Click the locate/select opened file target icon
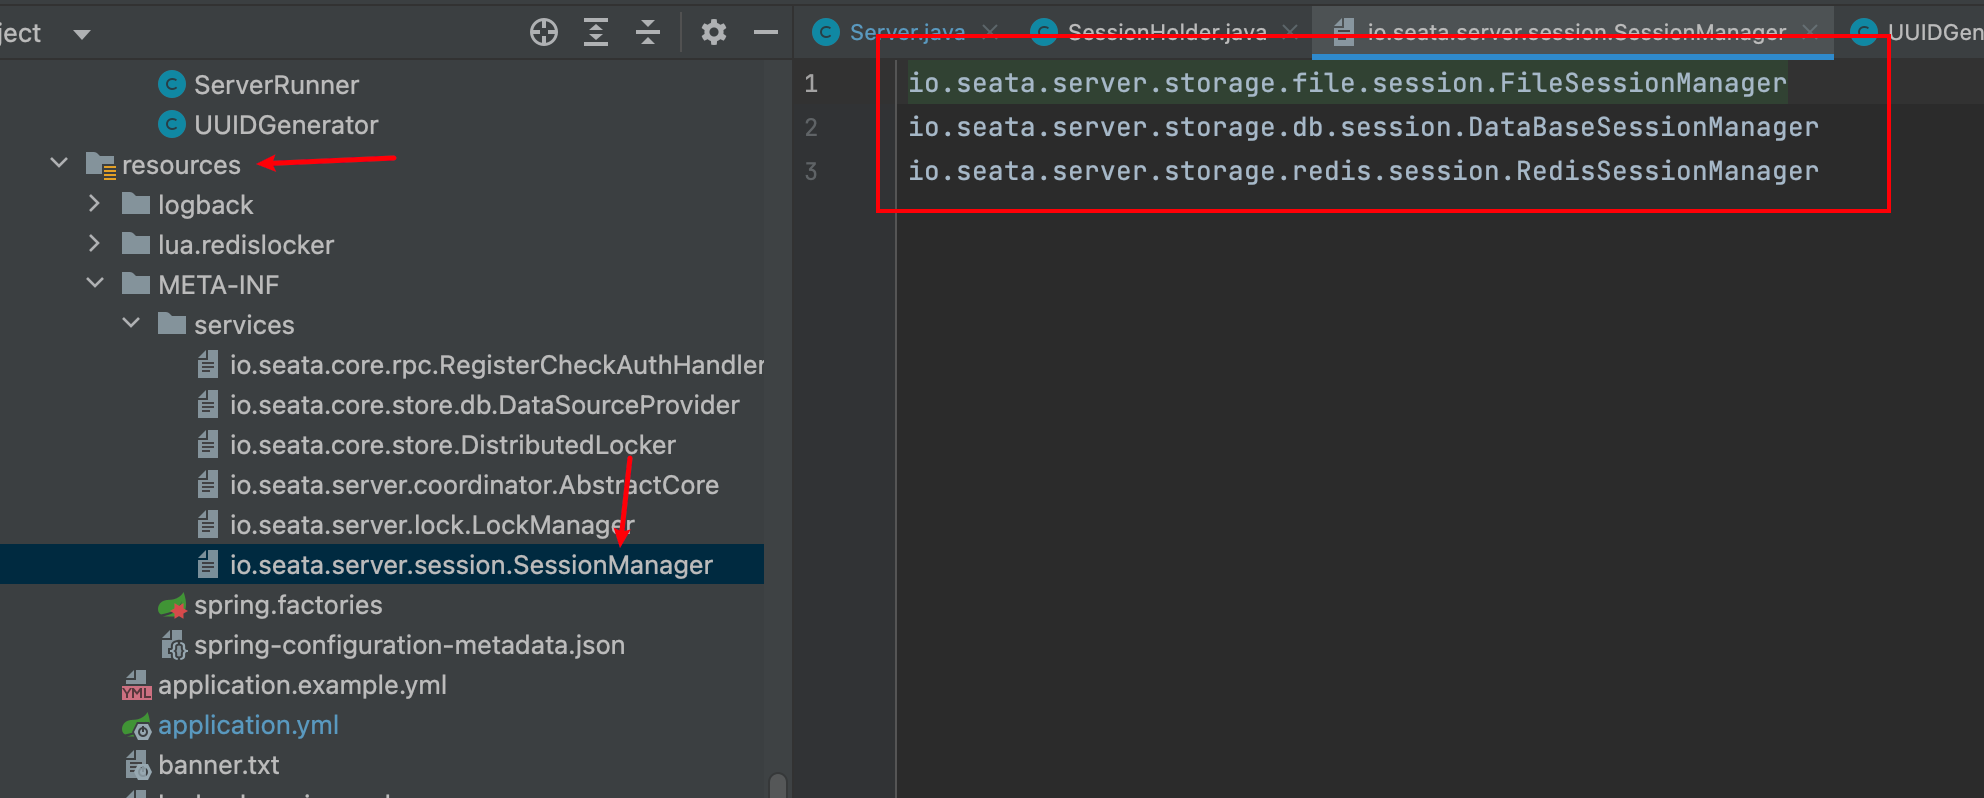 point(544,33)
